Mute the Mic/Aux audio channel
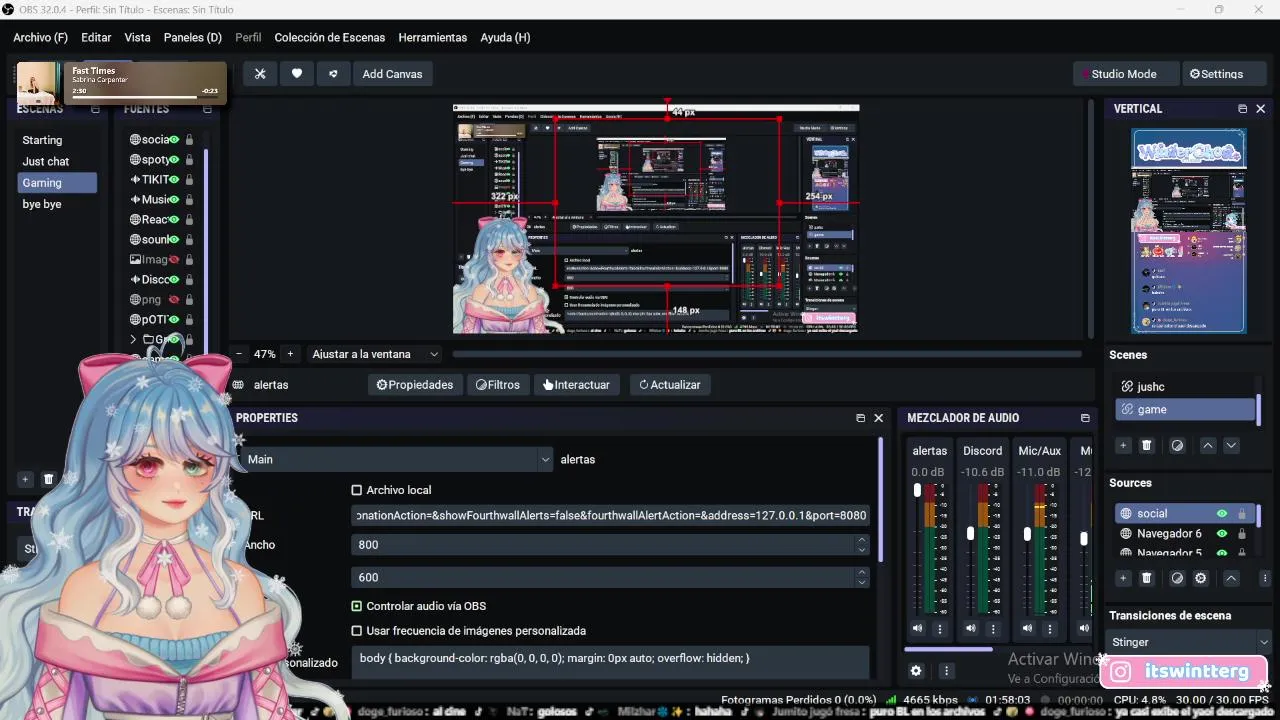The height and width of the screenshot is (720, 1280). (1028, 628)
